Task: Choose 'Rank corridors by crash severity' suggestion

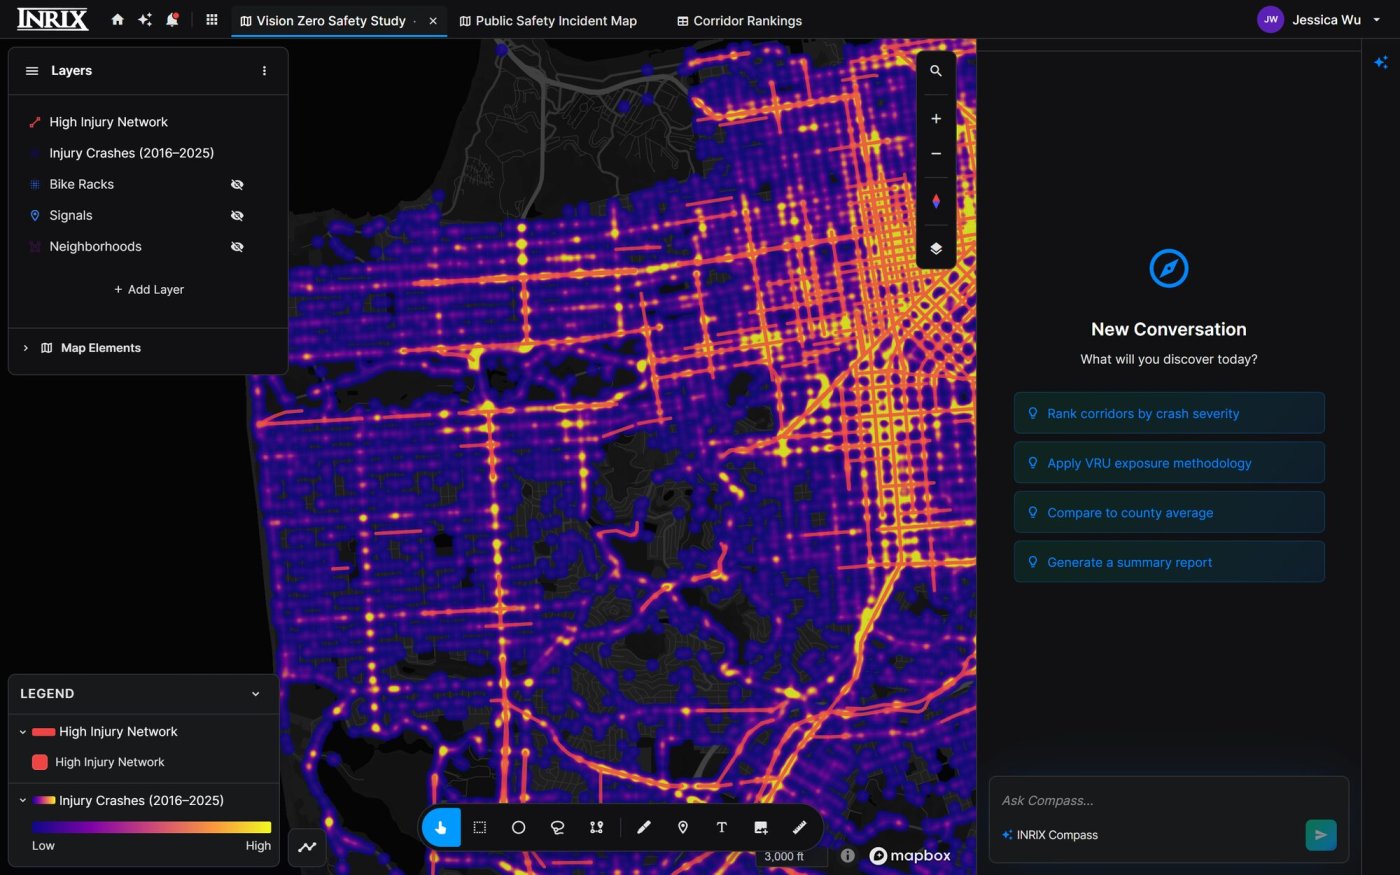Action: (x=1169, y=413)
